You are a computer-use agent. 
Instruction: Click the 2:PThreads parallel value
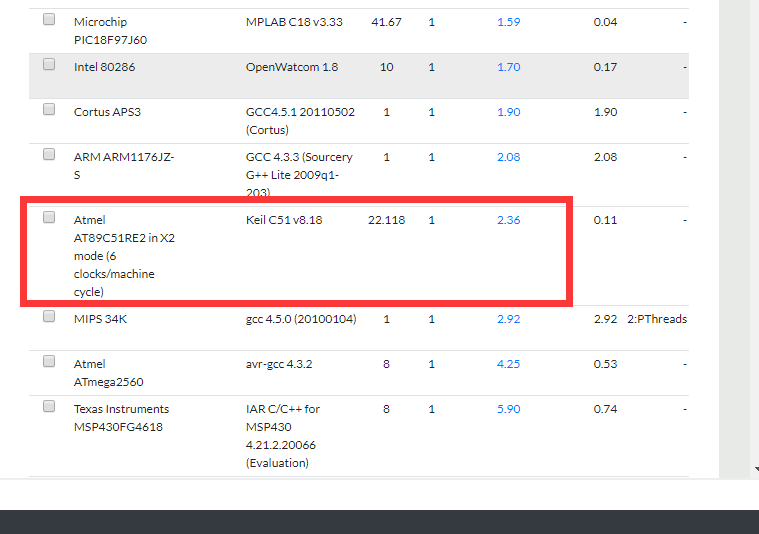click(657, 319)
